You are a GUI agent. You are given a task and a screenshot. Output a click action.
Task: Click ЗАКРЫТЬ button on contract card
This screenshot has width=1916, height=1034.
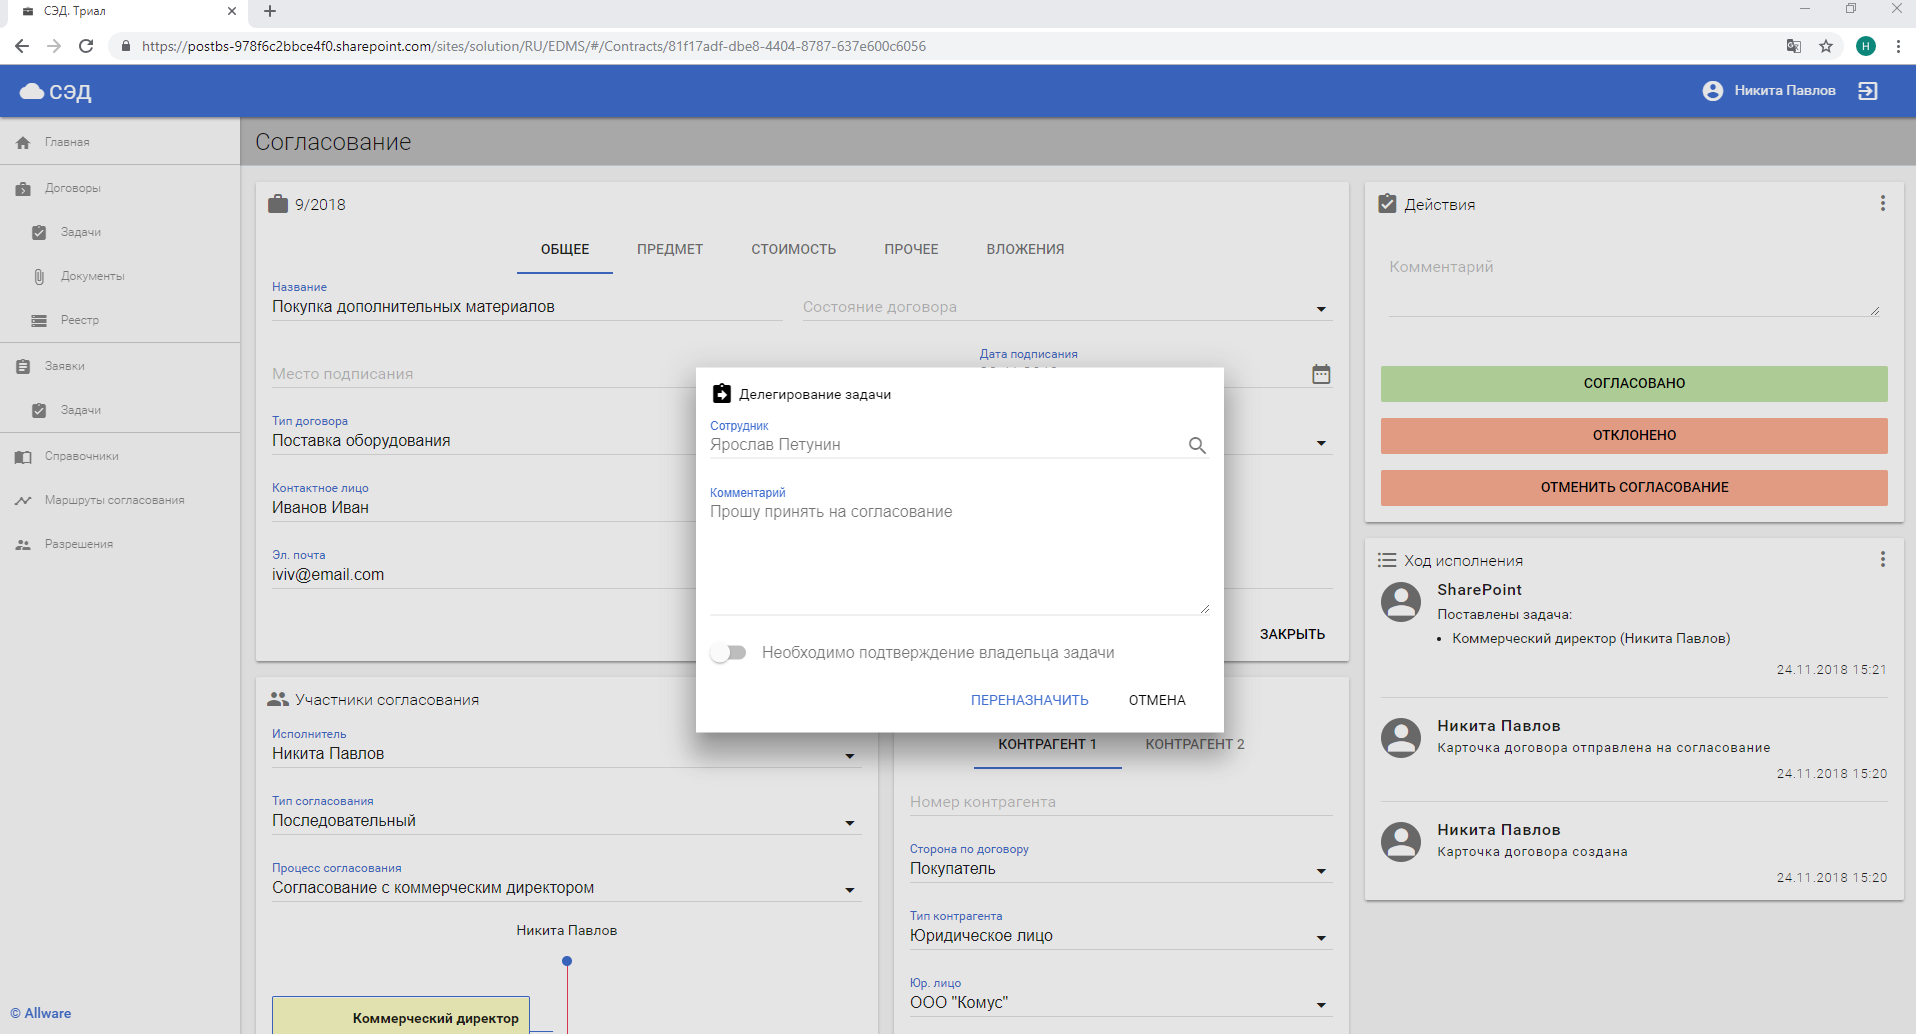click(1292, 634)
